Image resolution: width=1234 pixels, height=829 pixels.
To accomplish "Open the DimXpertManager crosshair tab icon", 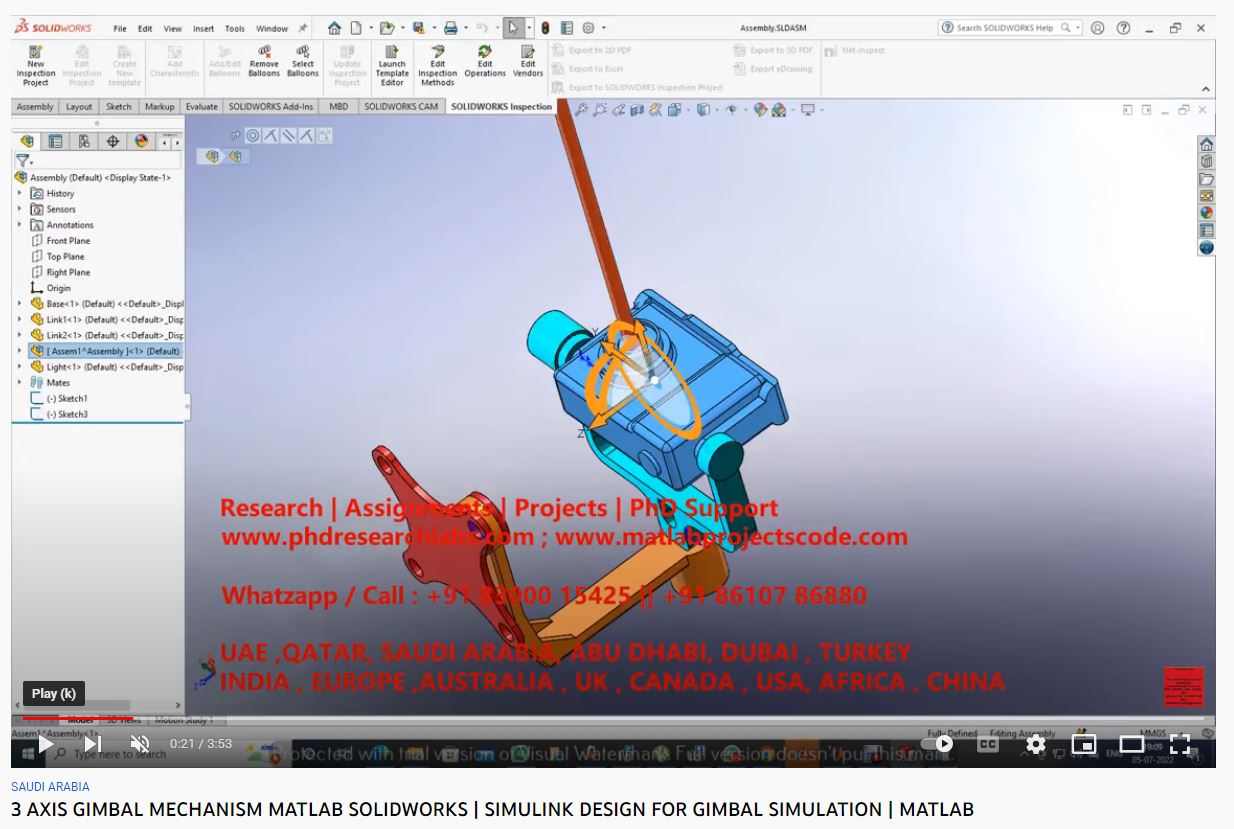I will point(112,141).
